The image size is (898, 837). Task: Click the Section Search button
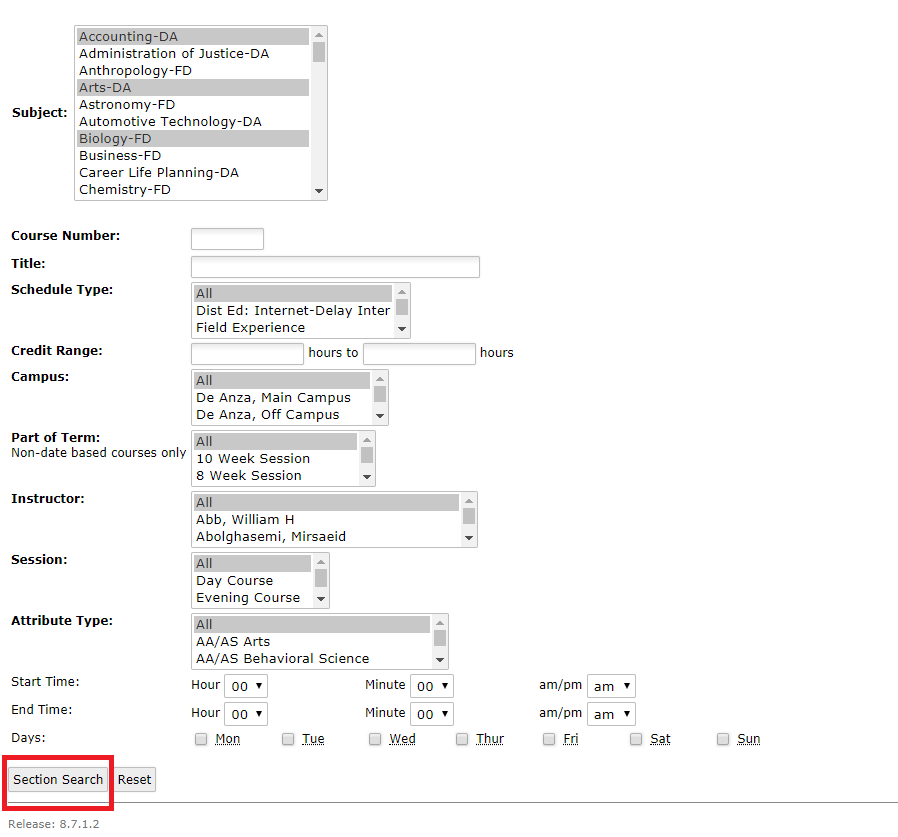(x=58, y=780)
